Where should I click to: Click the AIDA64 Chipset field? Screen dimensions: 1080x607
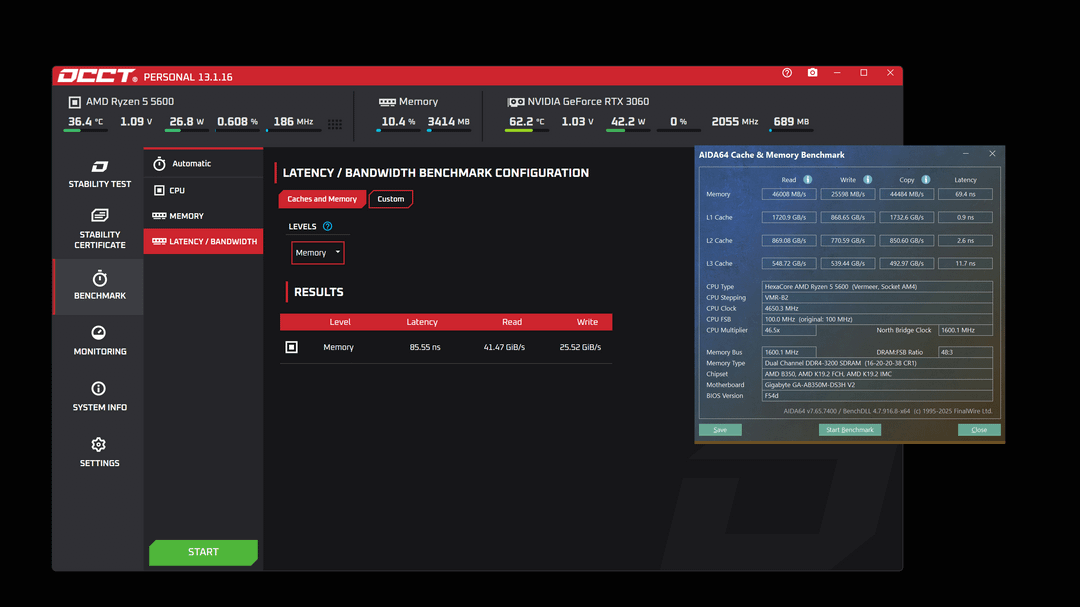tap(877, 374)
